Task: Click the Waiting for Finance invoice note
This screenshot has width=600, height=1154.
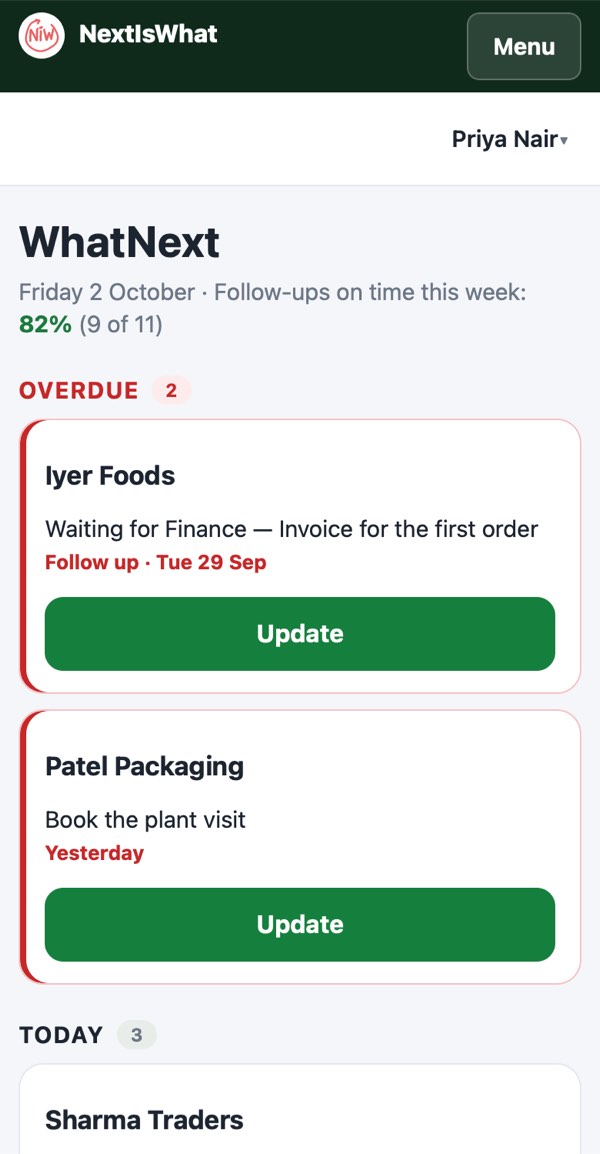Action: 292,528
